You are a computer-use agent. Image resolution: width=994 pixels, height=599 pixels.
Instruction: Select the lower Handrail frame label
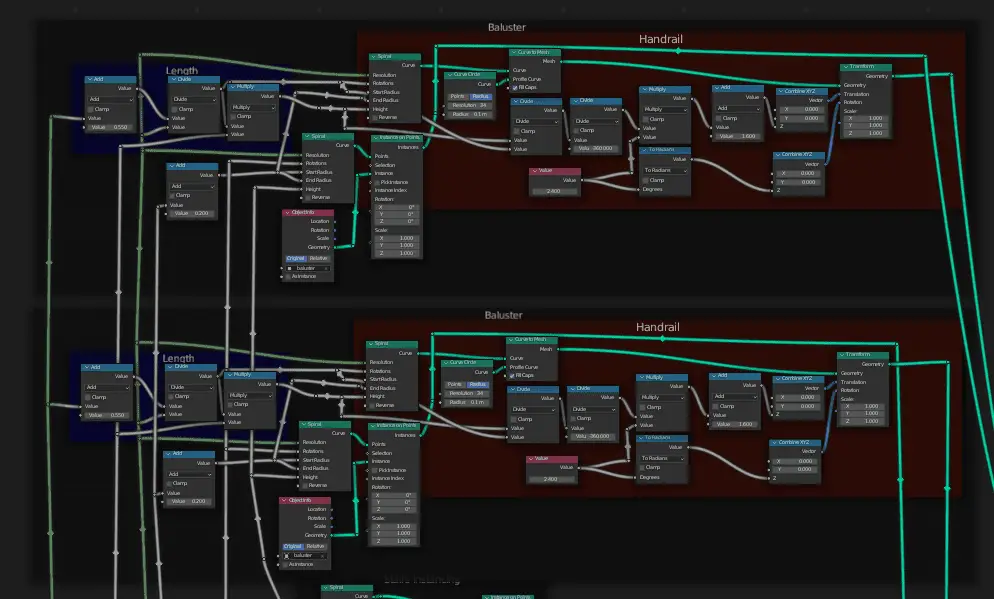[x=657, y=327]
